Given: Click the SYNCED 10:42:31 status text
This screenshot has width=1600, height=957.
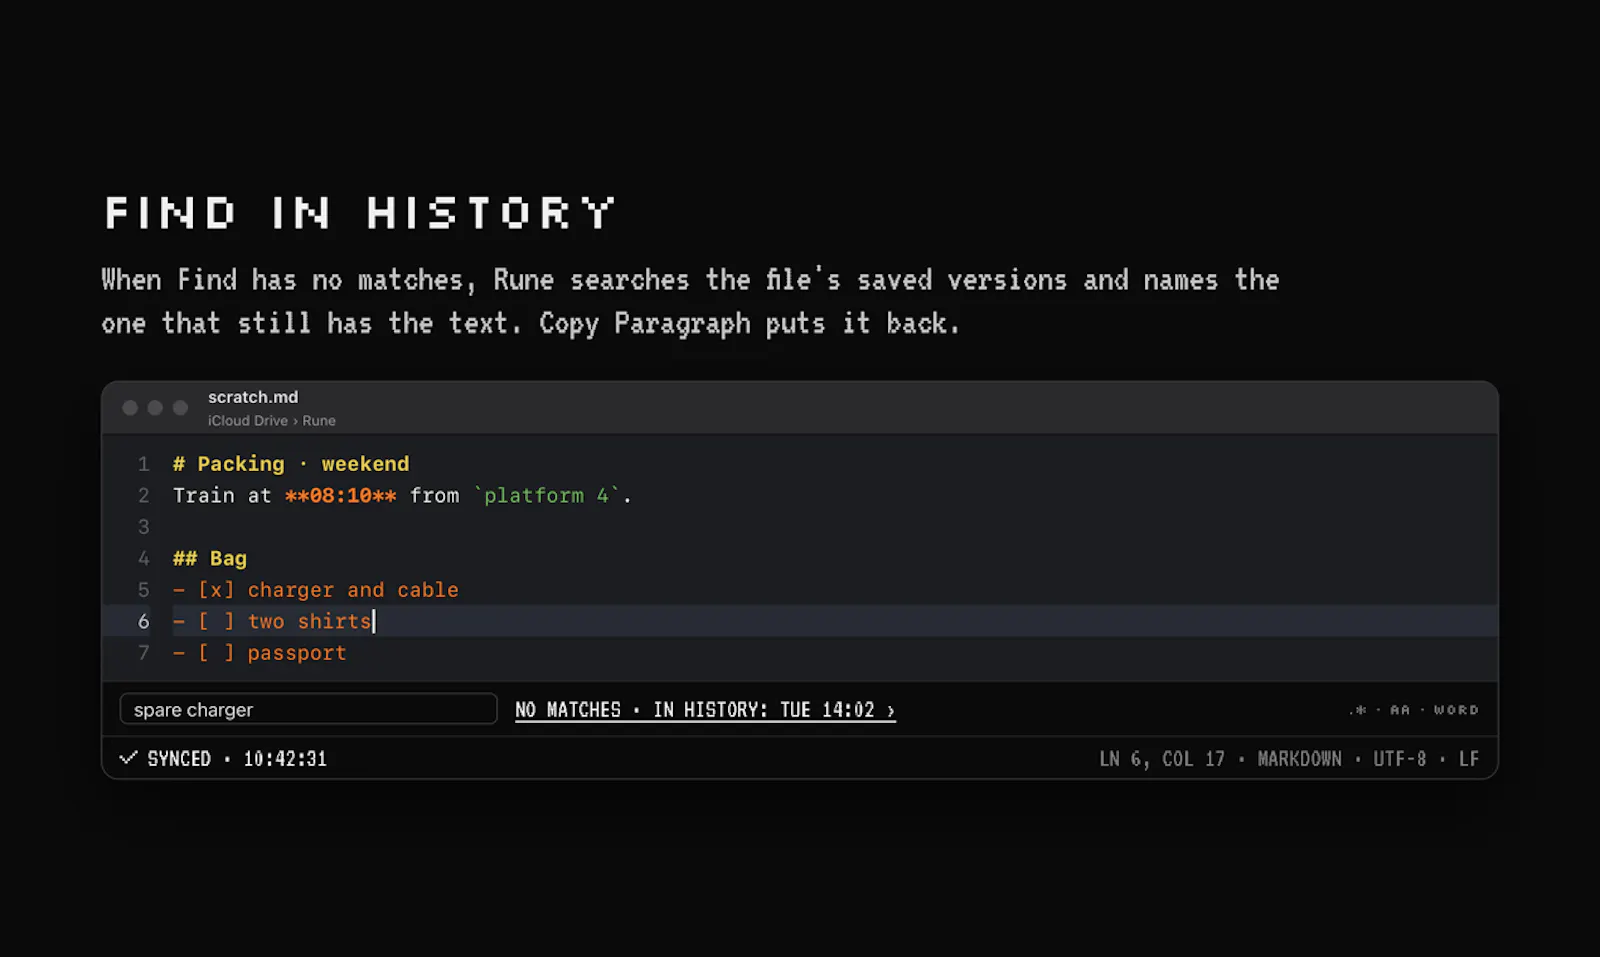Looking at the screenshot, I should 237,759.
